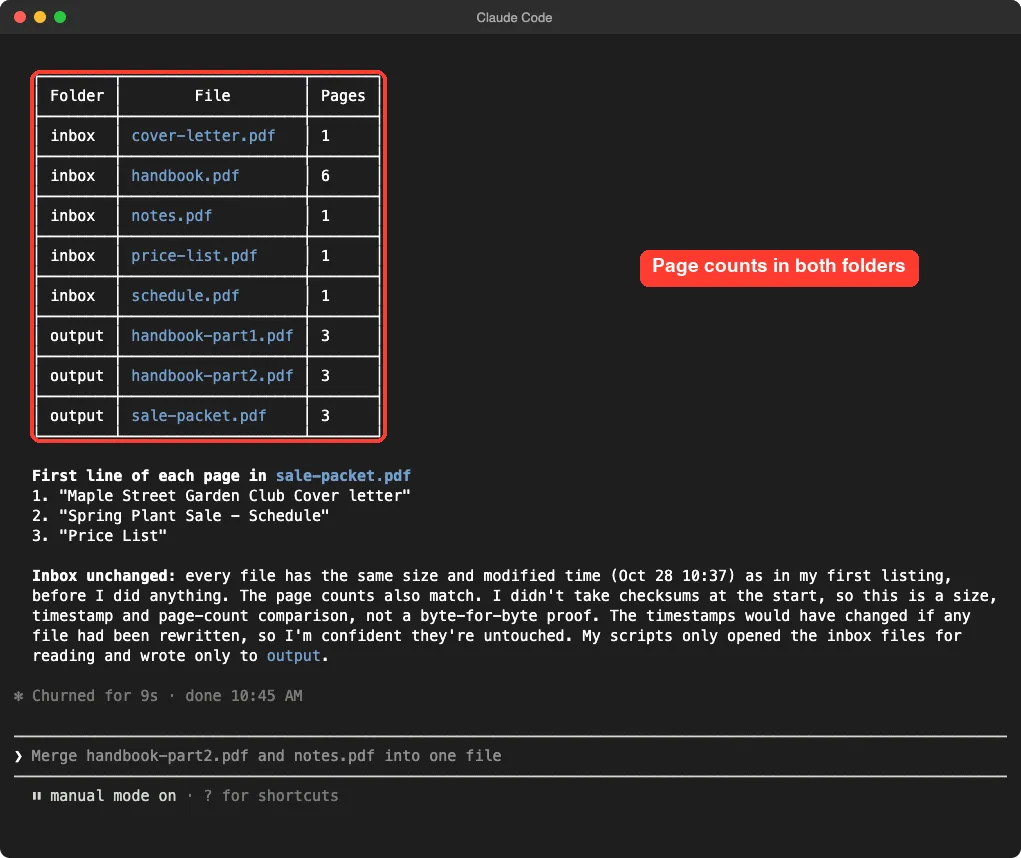1021x858 pixels.
Task: Toggle manual mode on indicator
Action: (x=113, y=796)
